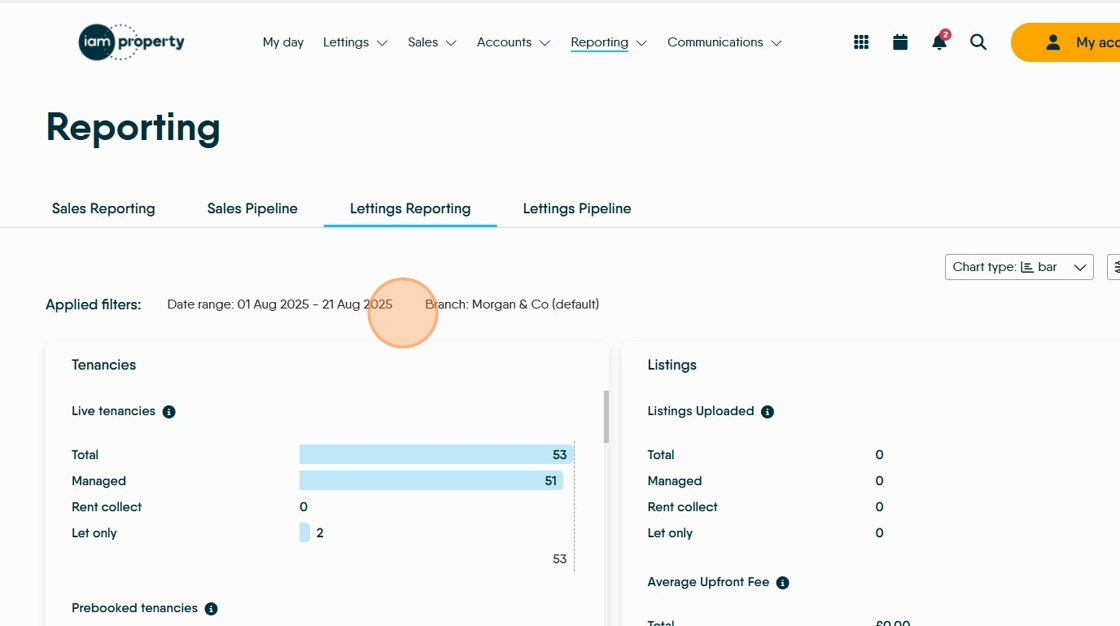This screenshot has height=626, width=1120.
Task: Expand the Communications menu
Action: click(x=724, y=42)
